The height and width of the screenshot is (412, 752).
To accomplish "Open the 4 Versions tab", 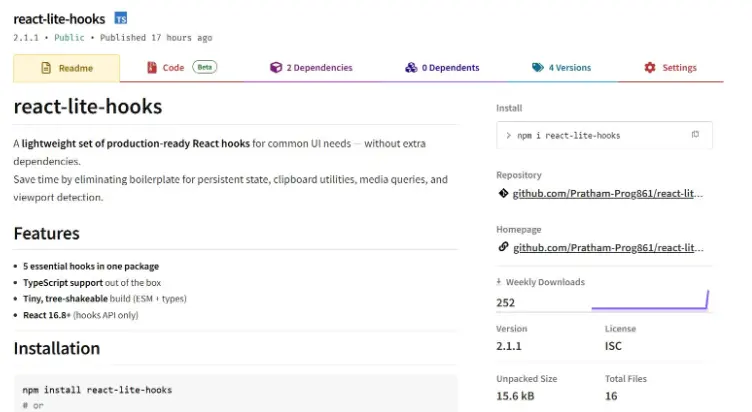I will tap(562, 68).
